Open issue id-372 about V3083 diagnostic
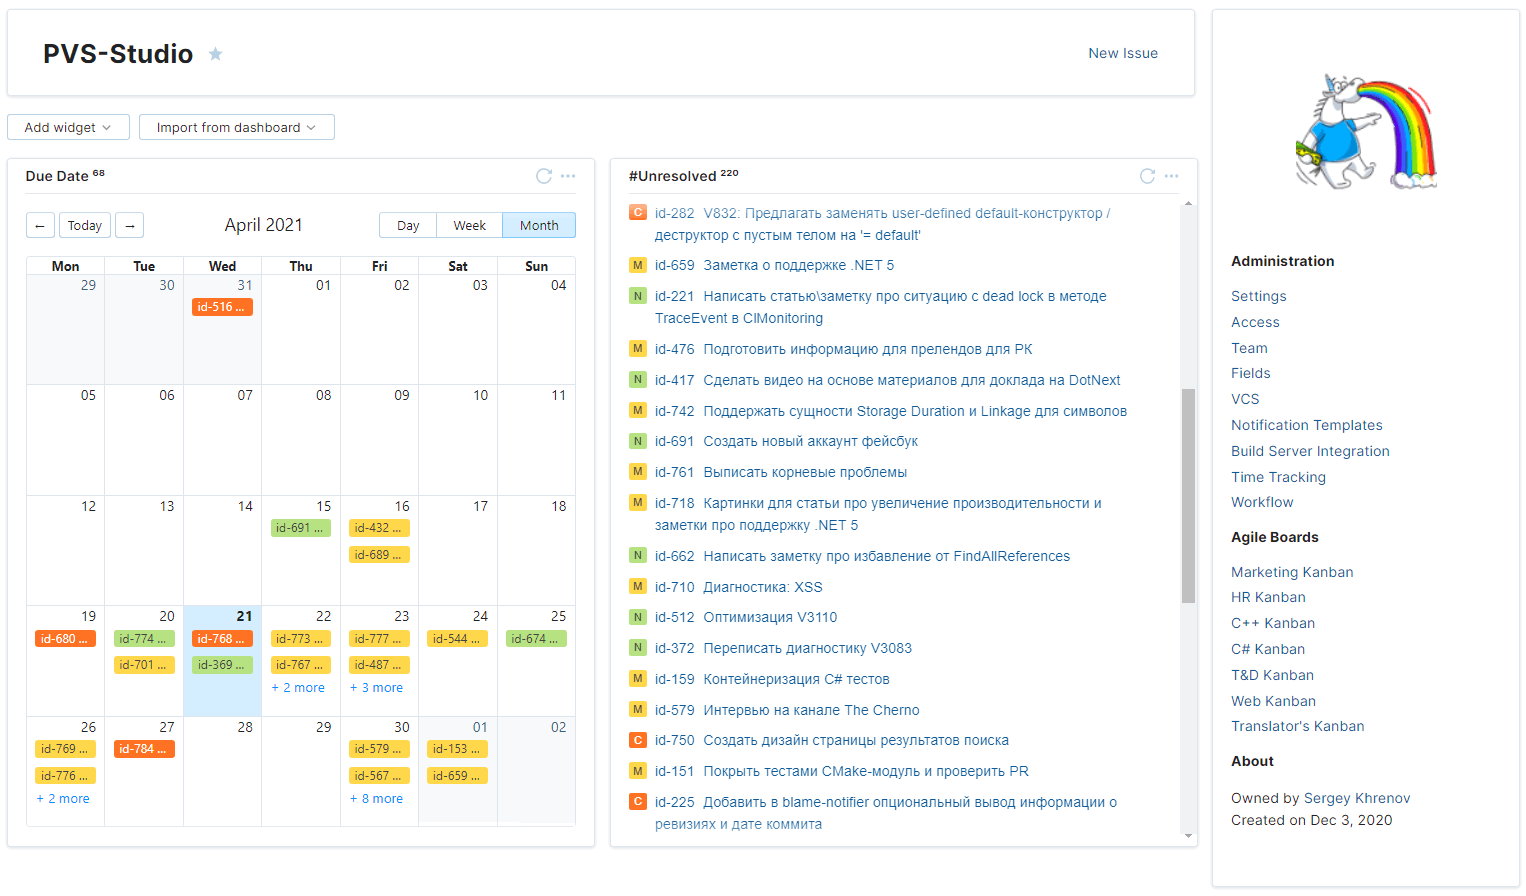 [x=783, y=648]
